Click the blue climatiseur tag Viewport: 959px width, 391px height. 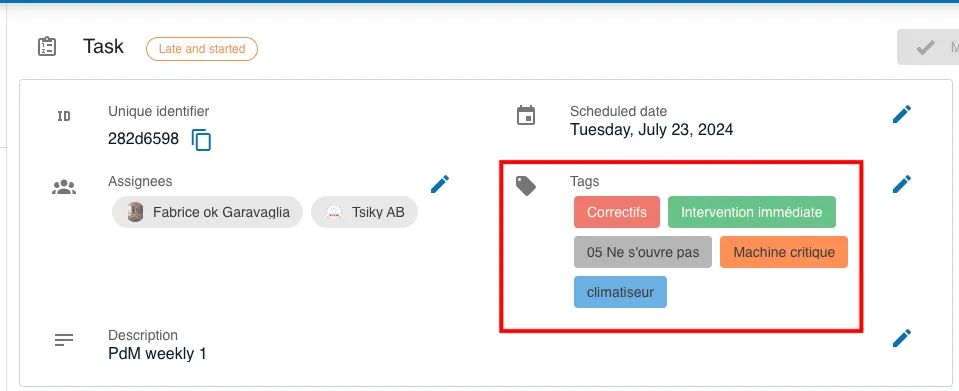click(620, 292)
